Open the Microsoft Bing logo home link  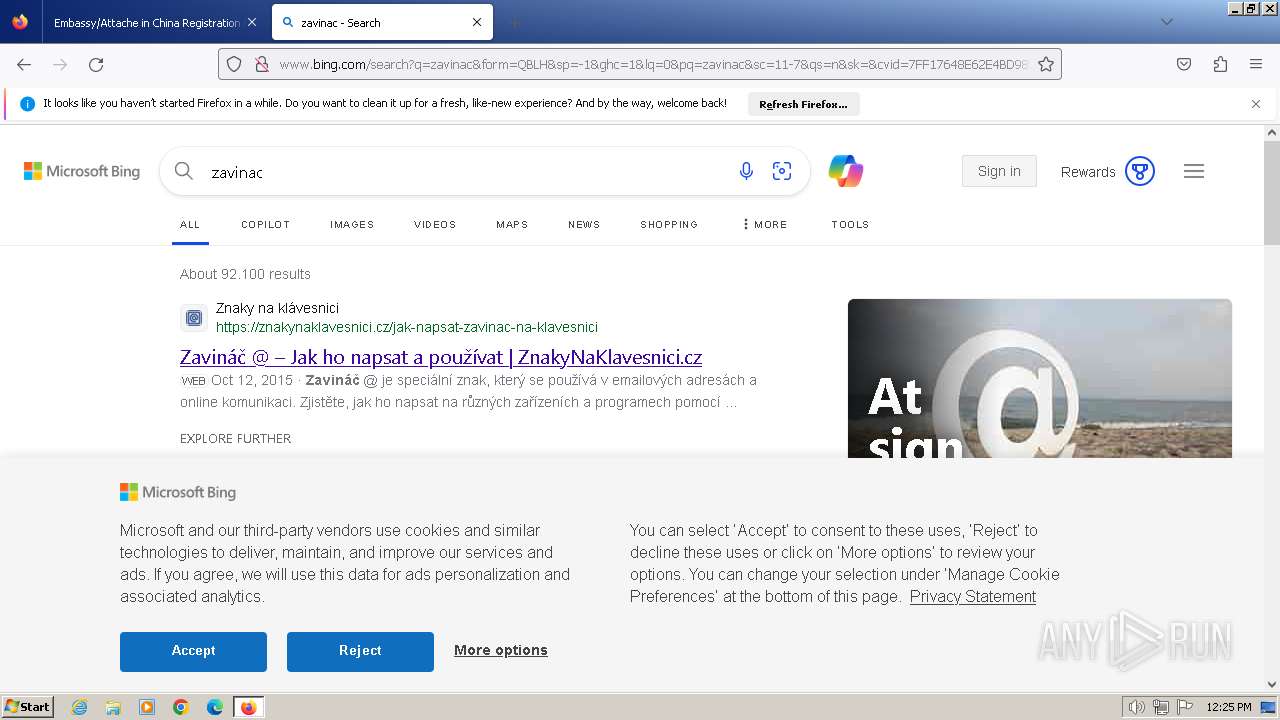pyautogui.click(x=82, y=171)
